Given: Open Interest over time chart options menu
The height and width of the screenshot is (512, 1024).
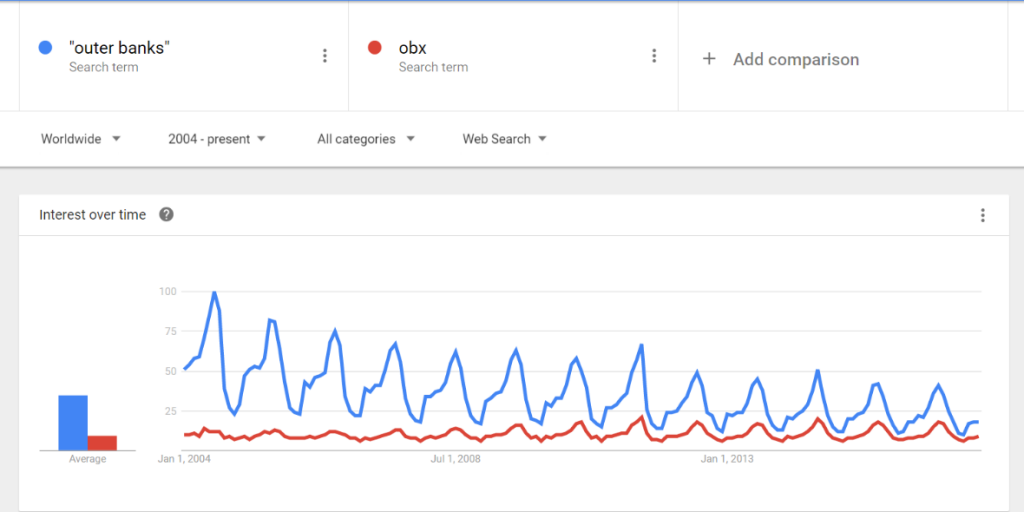Looking at the screenshot, I should (983, 215).
